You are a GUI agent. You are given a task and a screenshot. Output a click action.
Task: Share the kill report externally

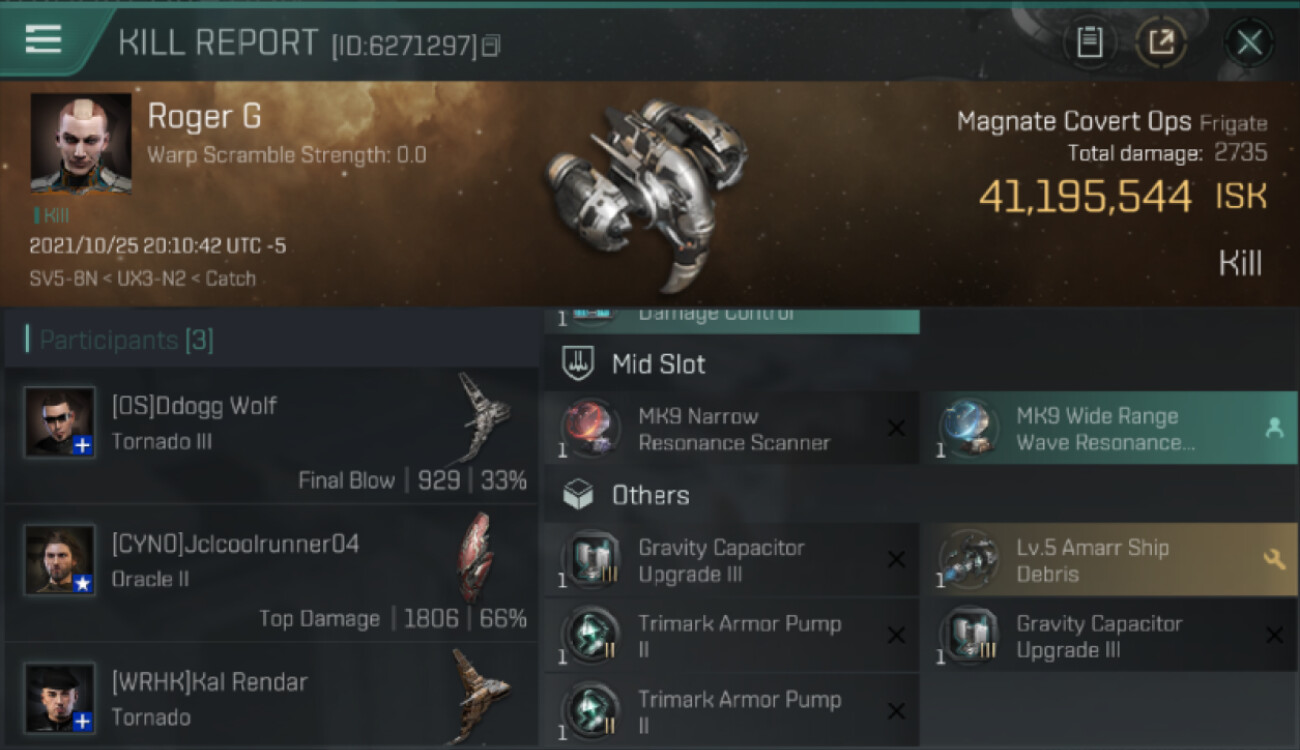click(x=1161, y=42)
